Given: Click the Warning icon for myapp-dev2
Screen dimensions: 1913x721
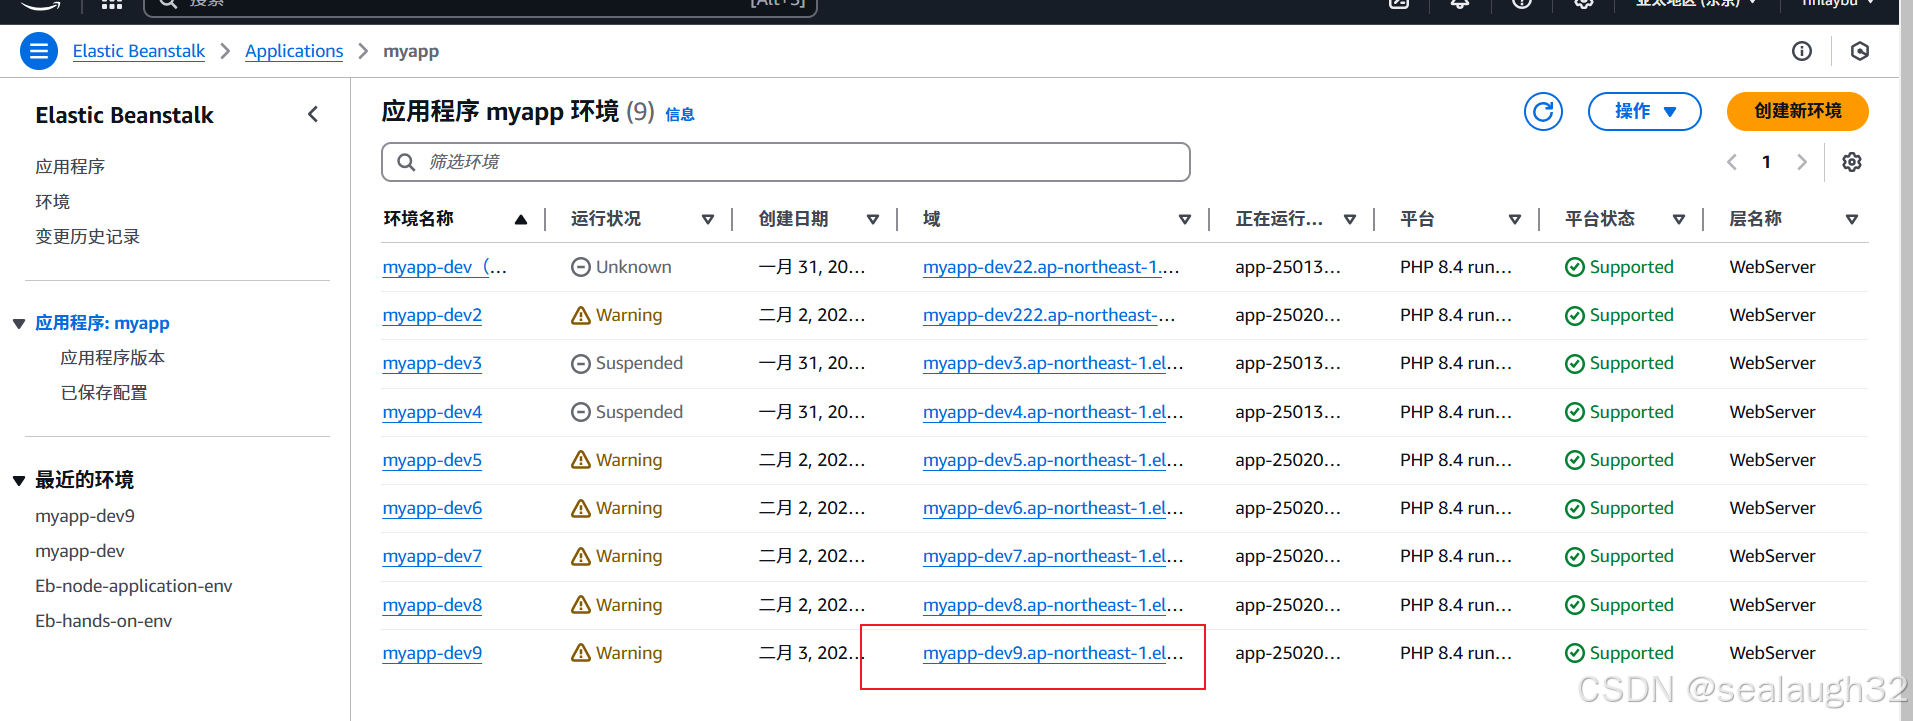Looking at the screenshot, I should pos(580,316).
